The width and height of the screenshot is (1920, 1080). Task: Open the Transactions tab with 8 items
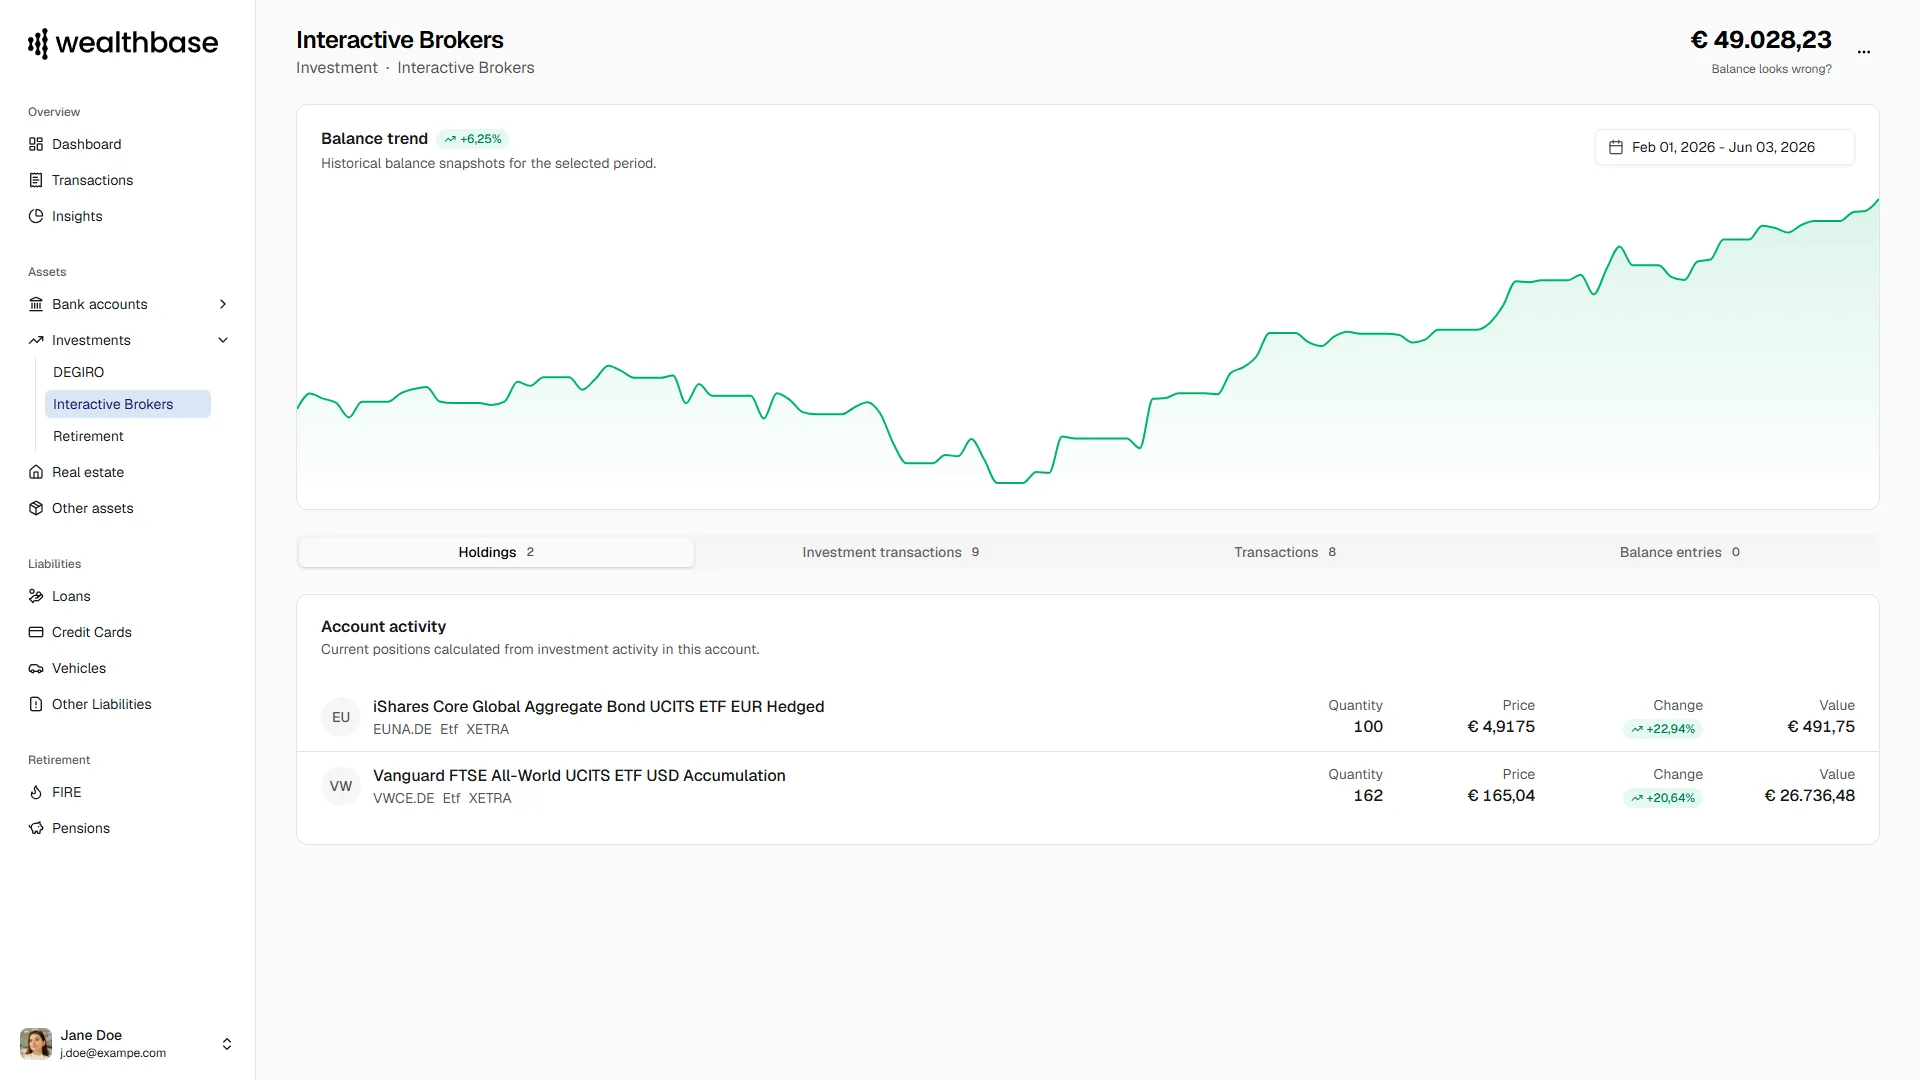[x=1285, y=552]
